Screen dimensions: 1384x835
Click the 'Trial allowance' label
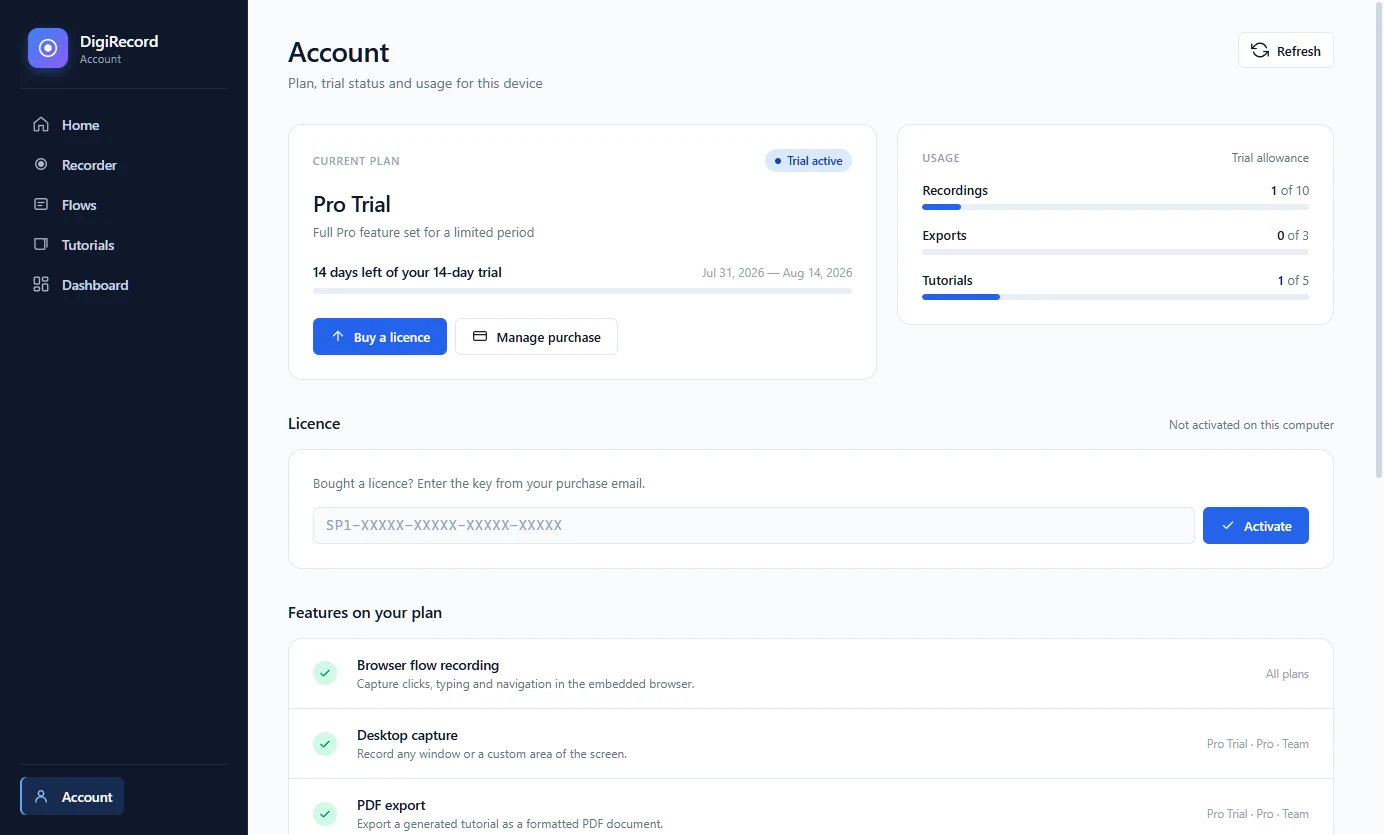click(x=1270, y=158)
